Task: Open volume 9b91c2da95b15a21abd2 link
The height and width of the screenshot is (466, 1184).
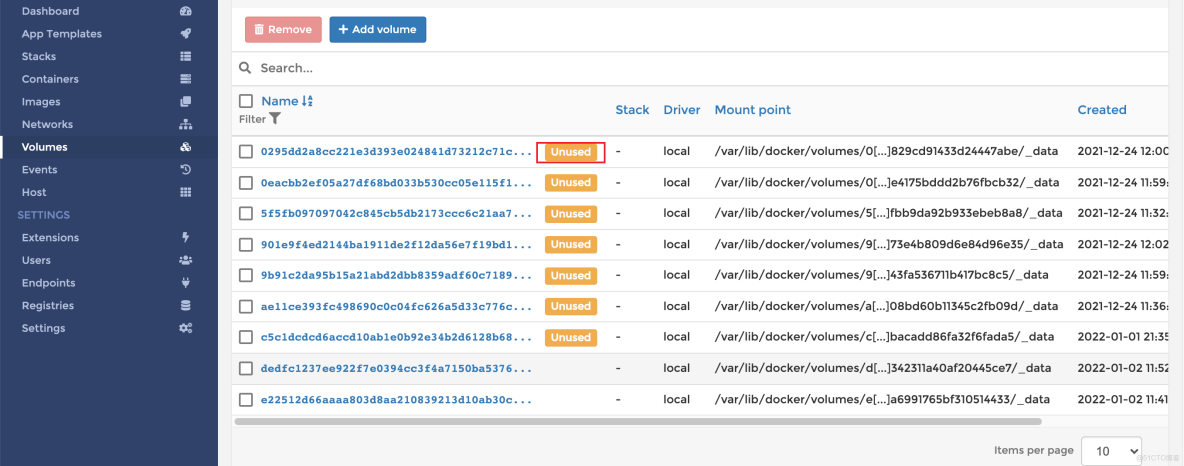Action: [x=396, y=276]
